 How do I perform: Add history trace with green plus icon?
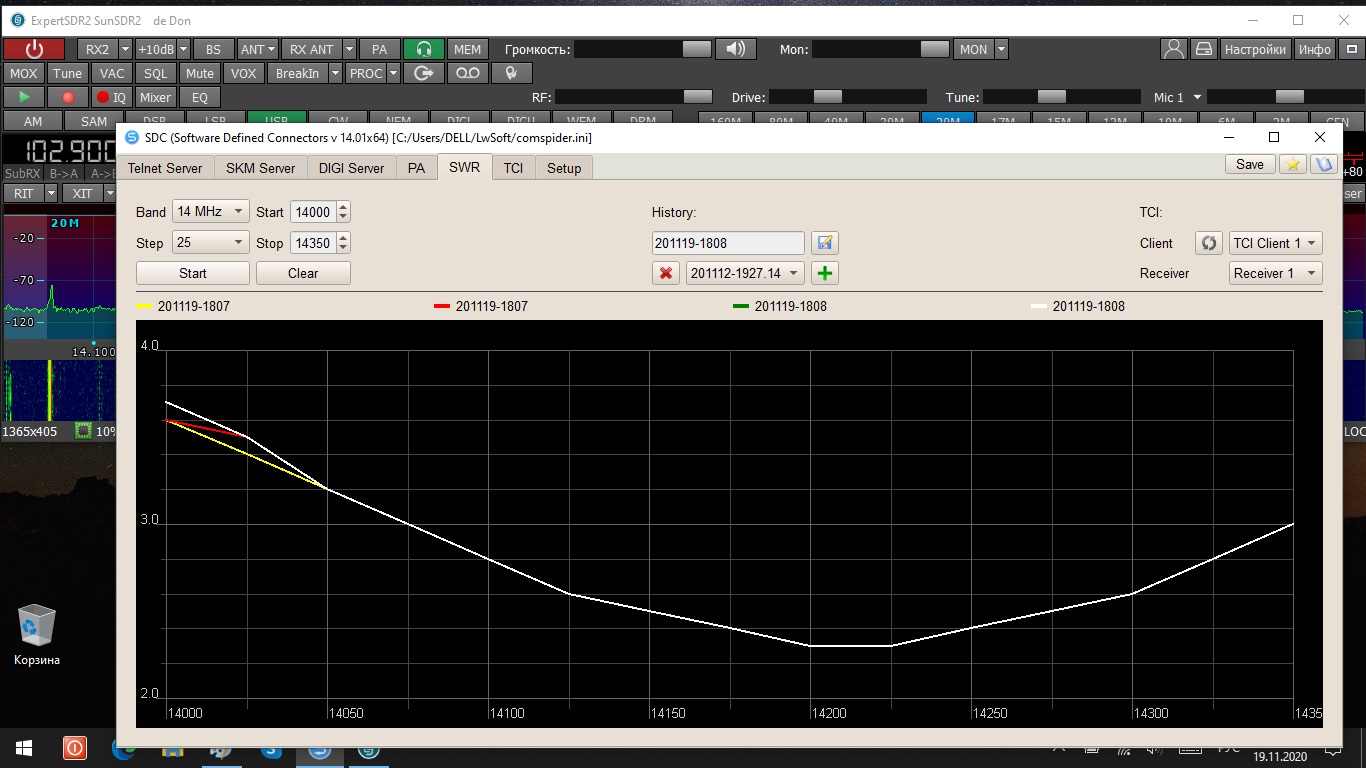[825, 273]
